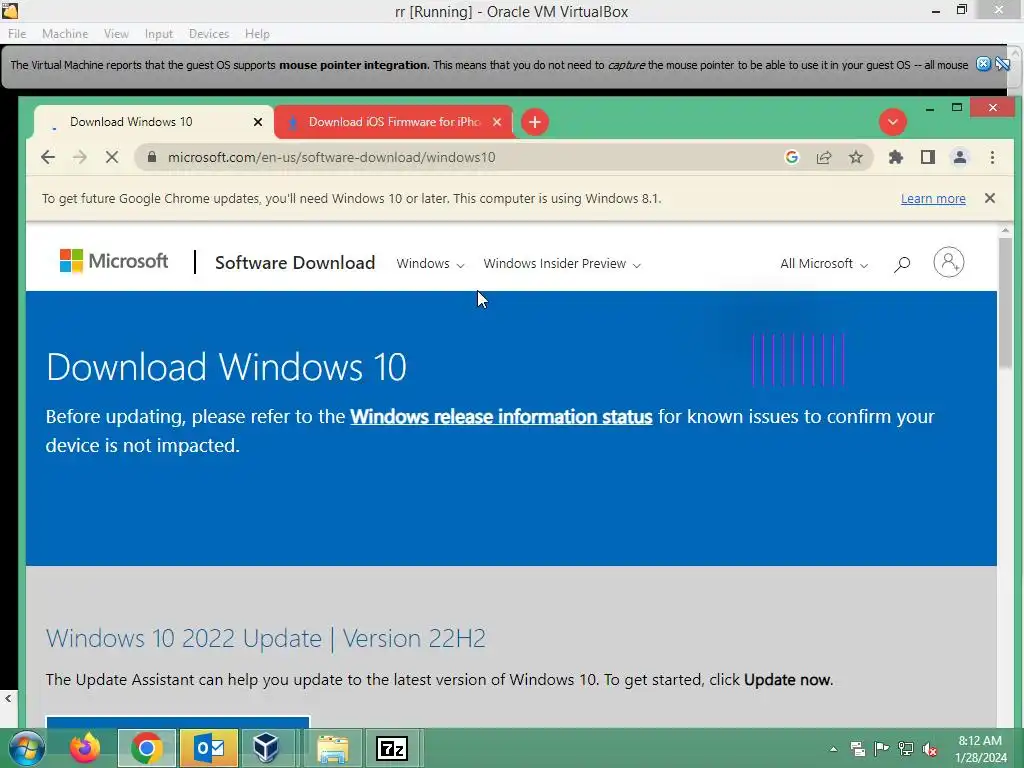Open VirtualBox Help menu
1024x768 pixels.
257,34
